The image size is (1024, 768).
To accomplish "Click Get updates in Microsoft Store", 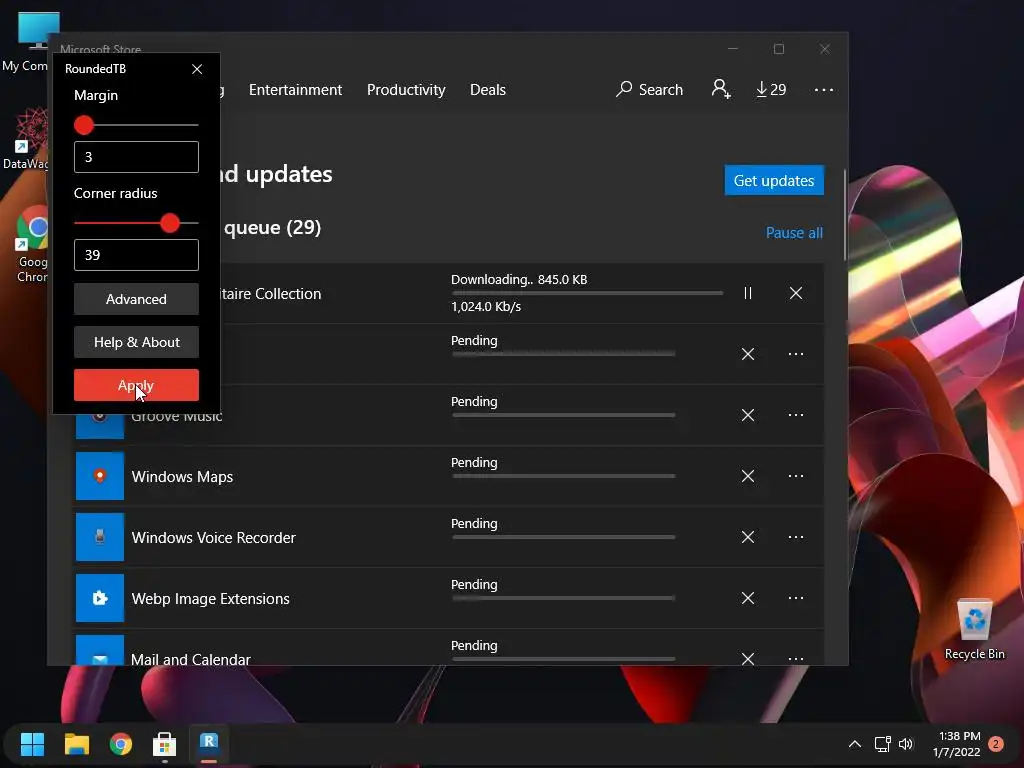I will [774, 180].
